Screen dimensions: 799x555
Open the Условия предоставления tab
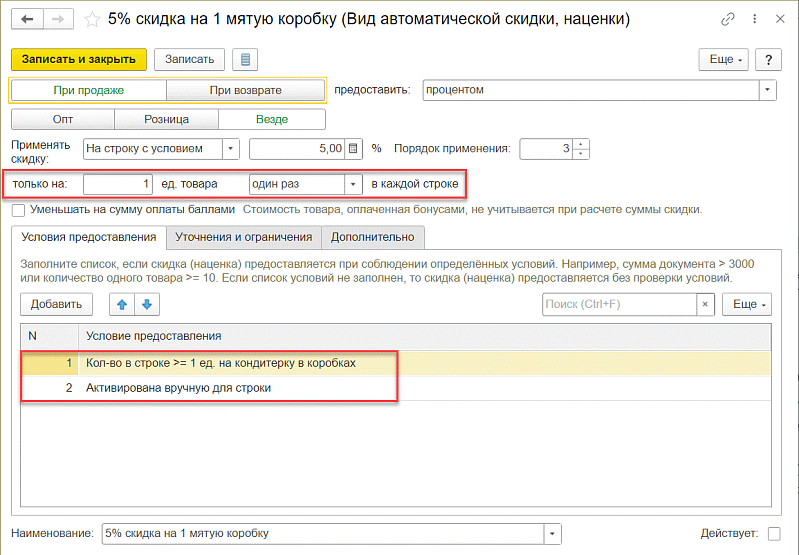coord(89,237)
